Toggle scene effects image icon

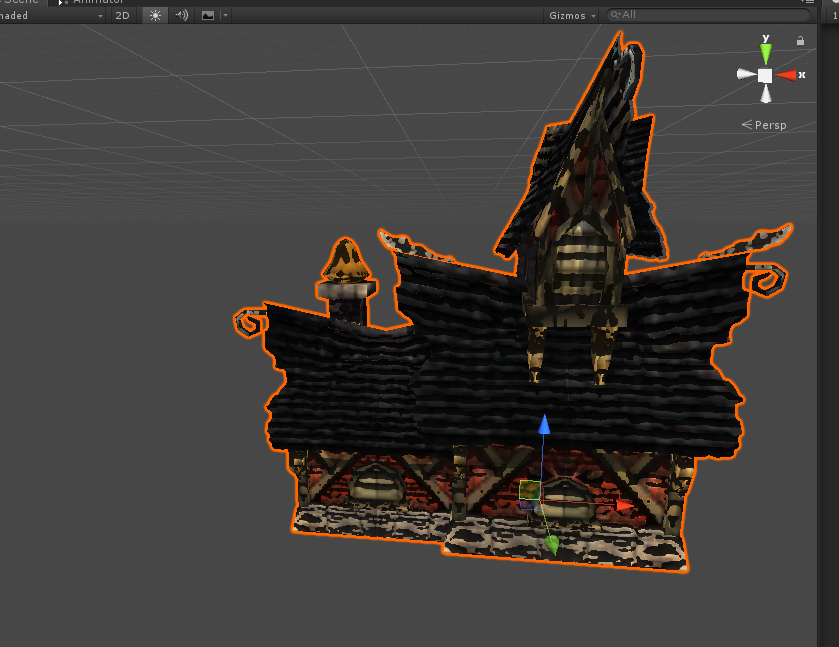[208, 16]
